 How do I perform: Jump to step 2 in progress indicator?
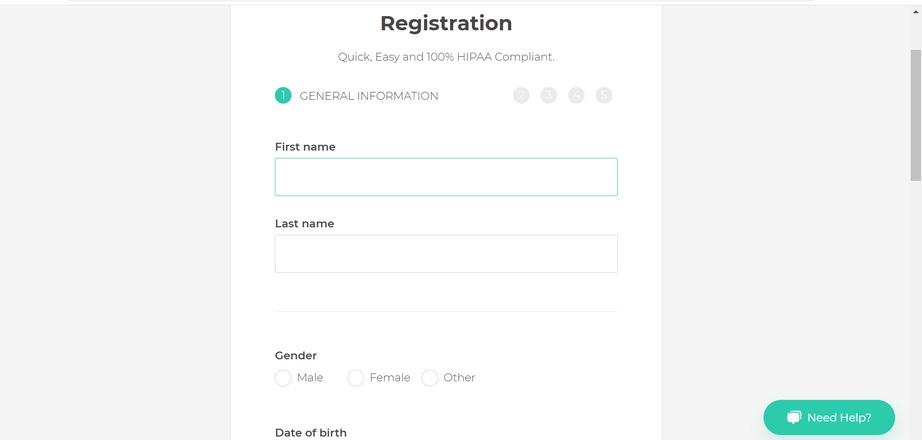pyautogui.click(x=521, y=95)
